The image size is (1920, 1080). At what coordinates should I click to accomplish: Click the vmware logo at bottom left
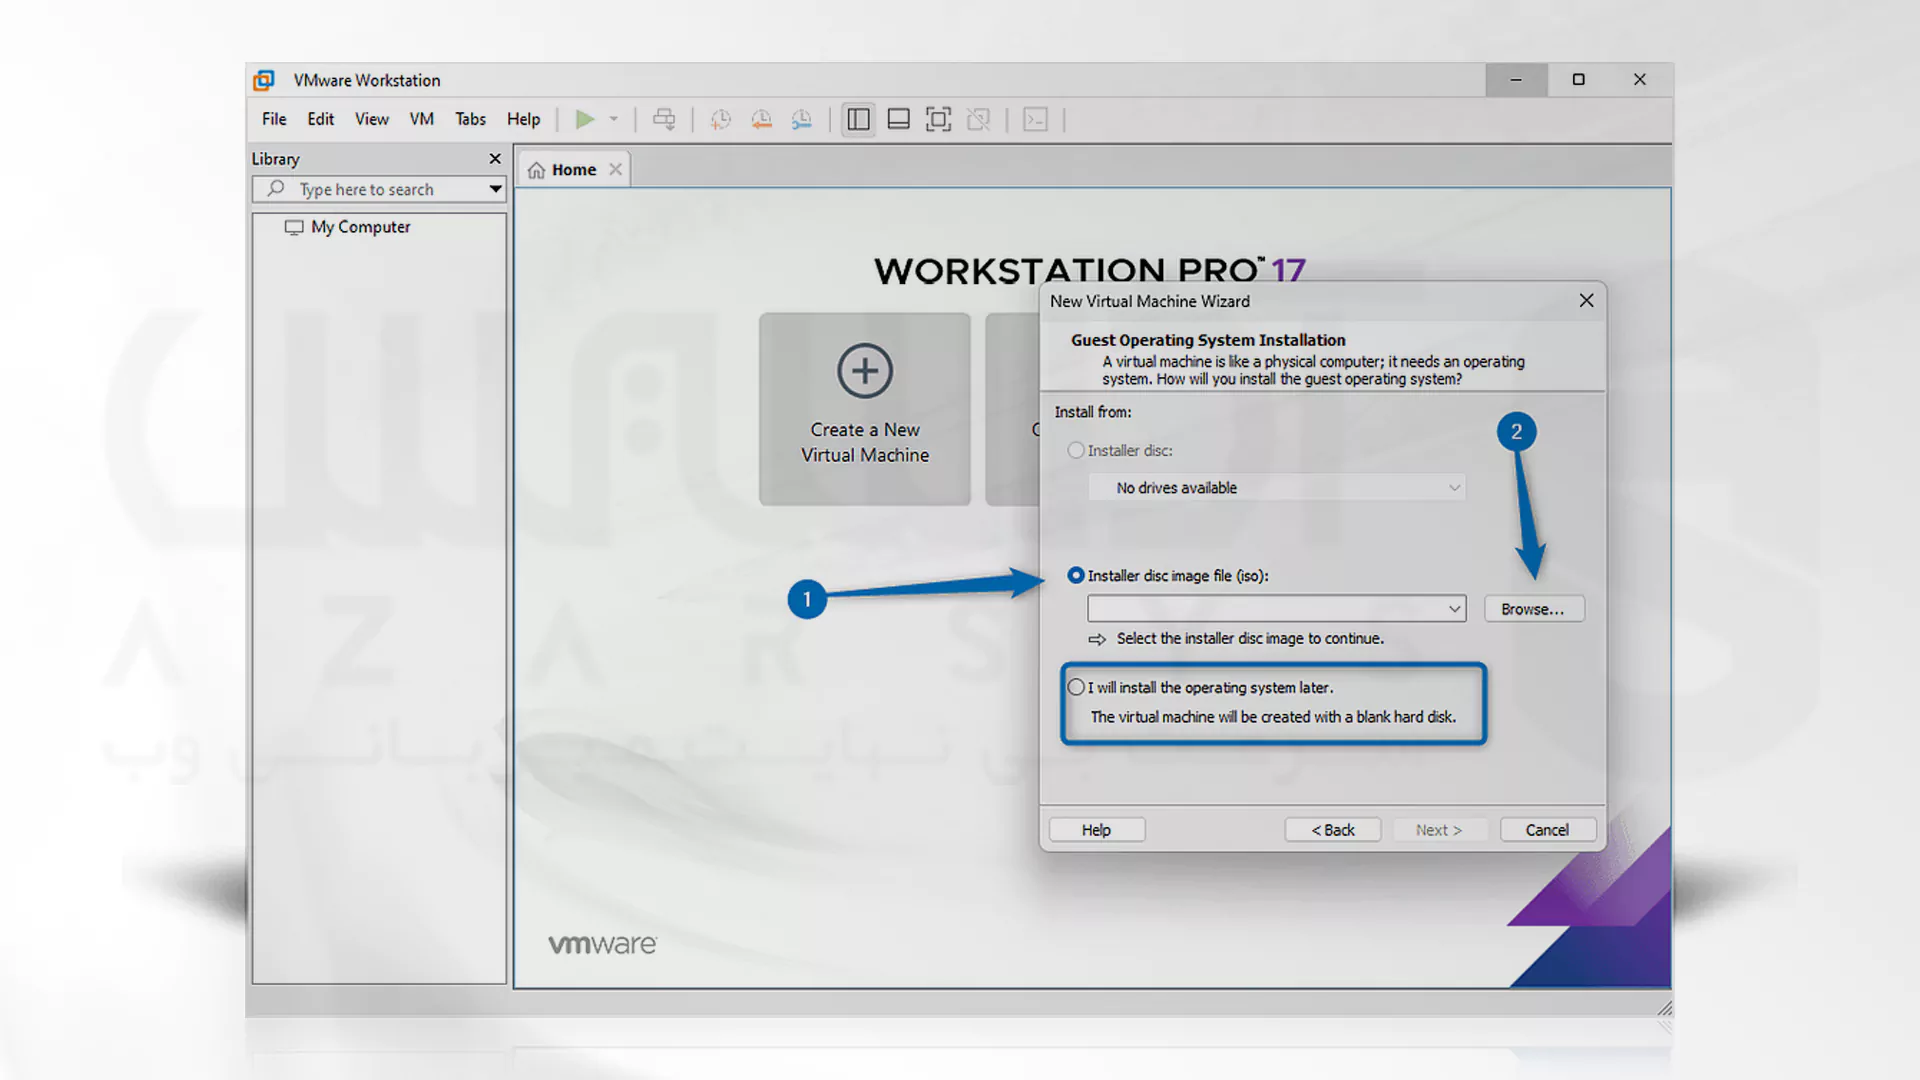coord(602,944)
